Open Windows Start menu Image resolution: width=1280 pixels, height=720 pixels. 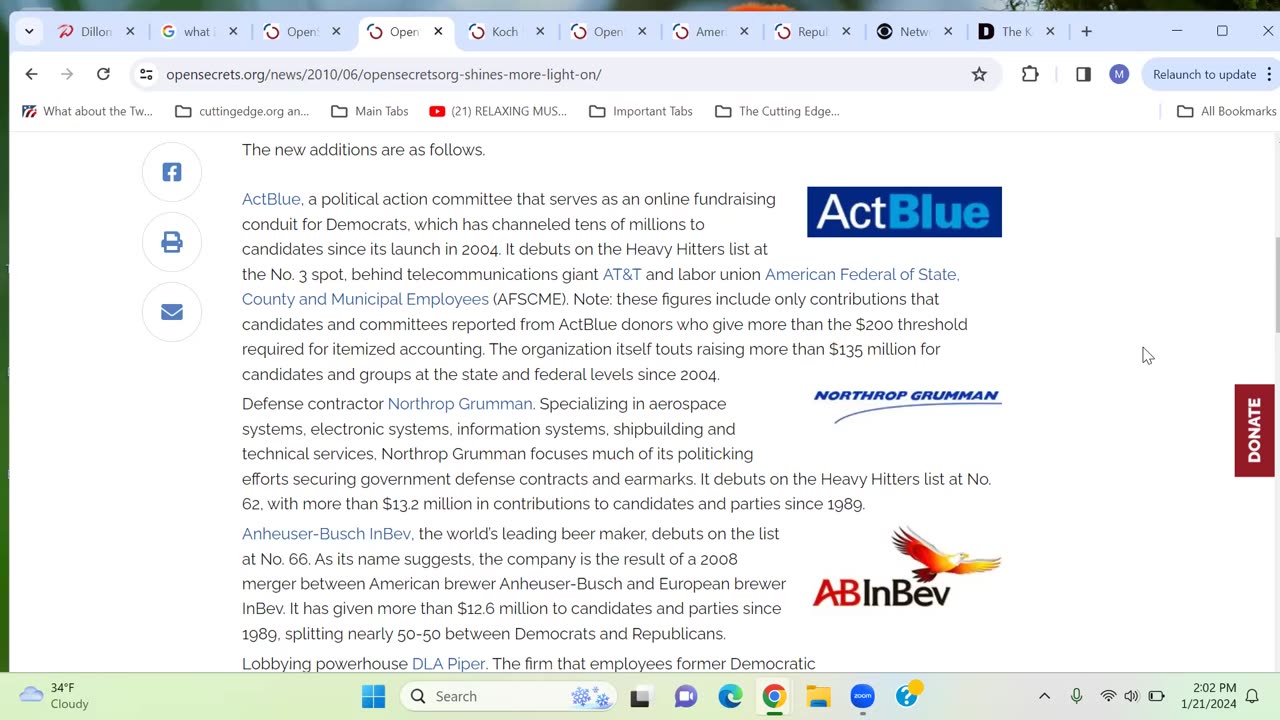(x=373, y=696)
